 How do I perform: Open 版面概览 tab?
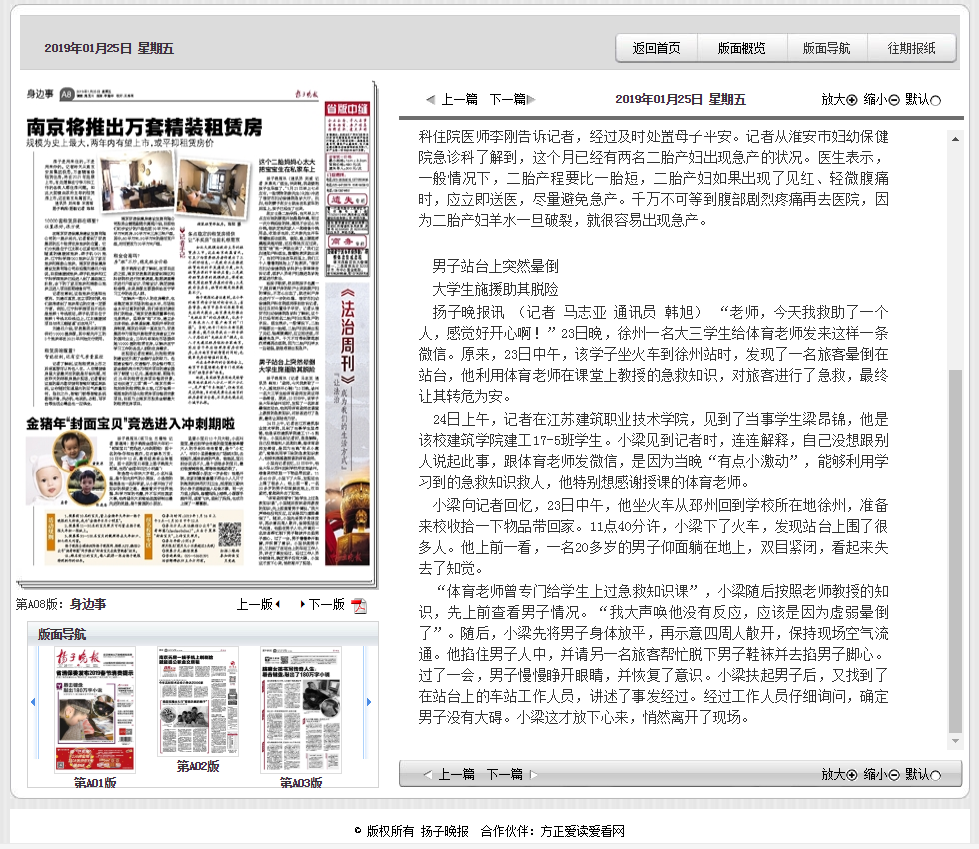coord(741,48)
